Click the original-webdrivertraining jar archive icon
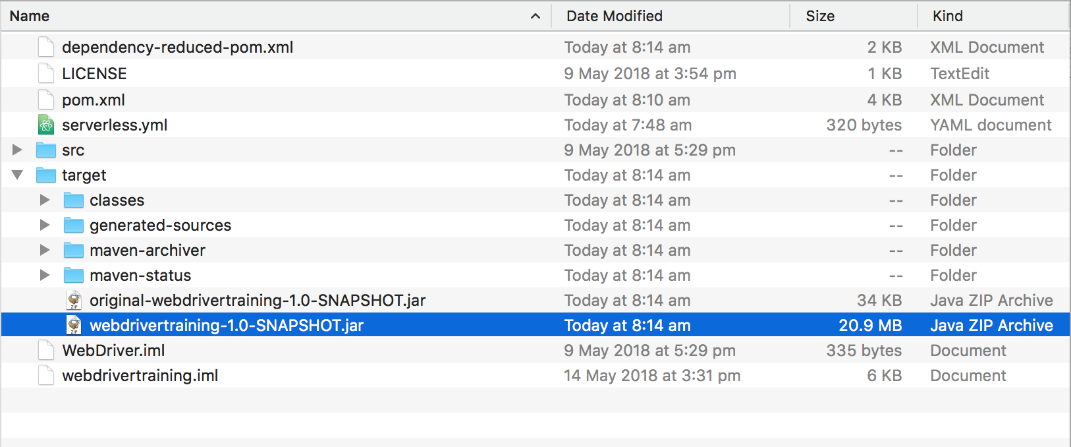 [73, 300]
